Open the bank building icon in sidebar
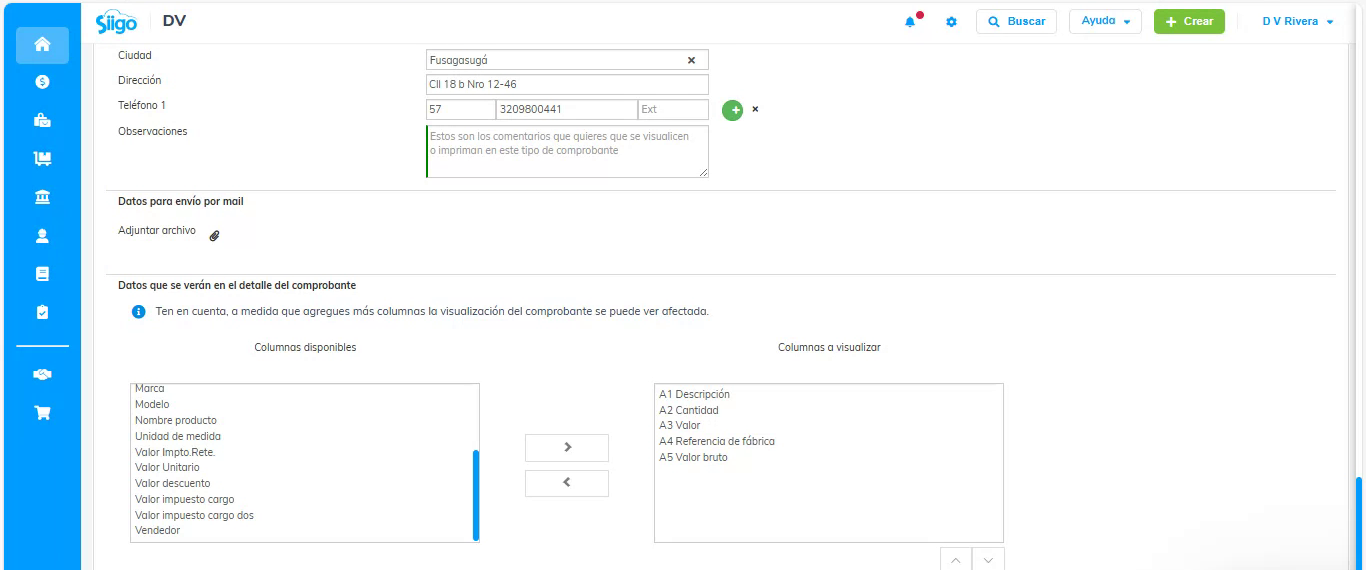The width and height of the screenshot is (1366, 570). click(42, 197)
